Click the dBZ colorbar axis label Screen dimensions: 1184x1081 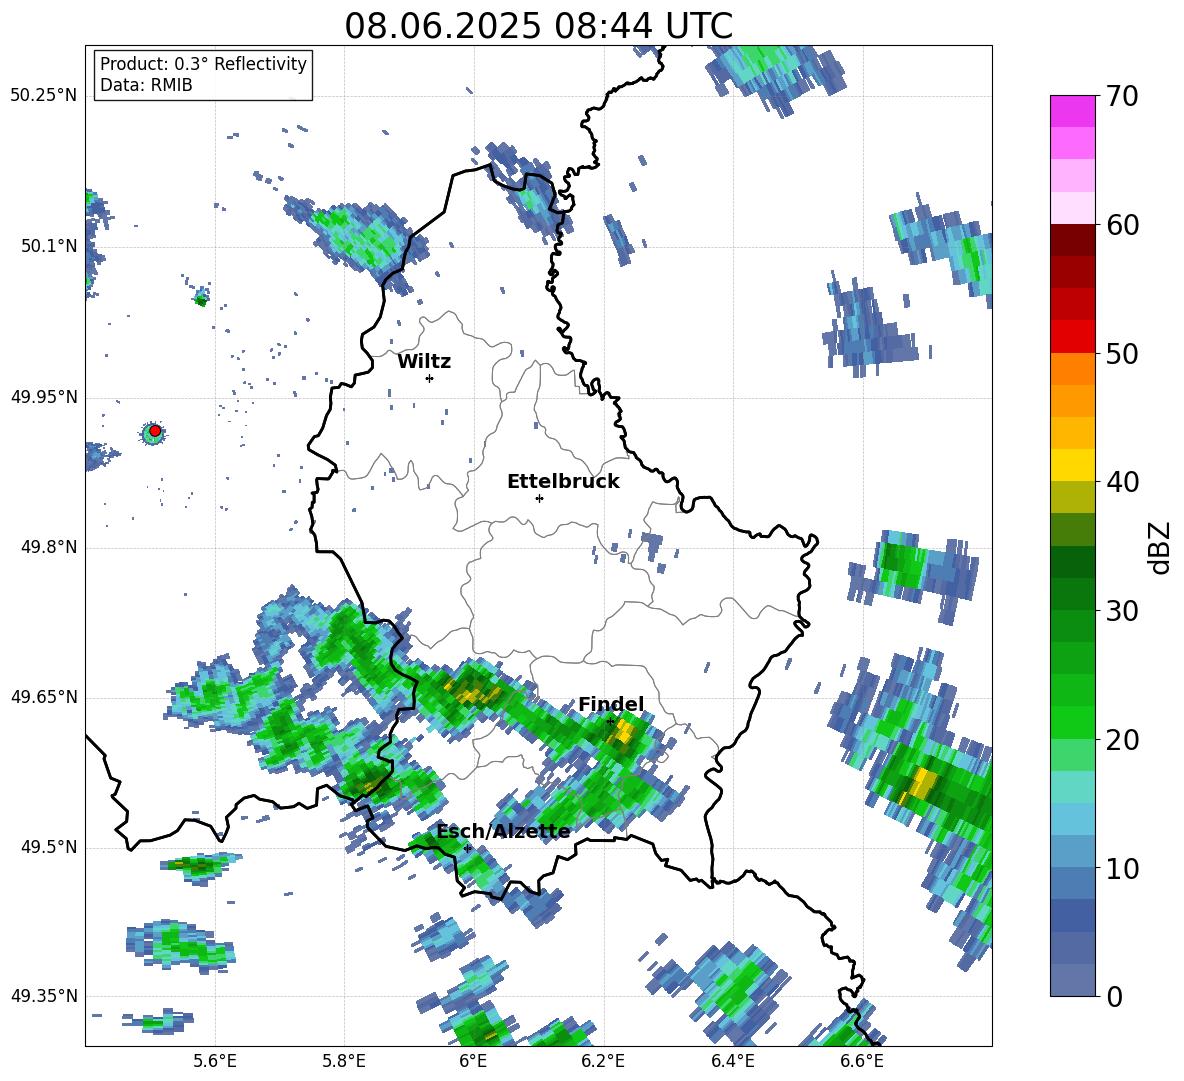pyautogui.click(x=1161, y=547)
